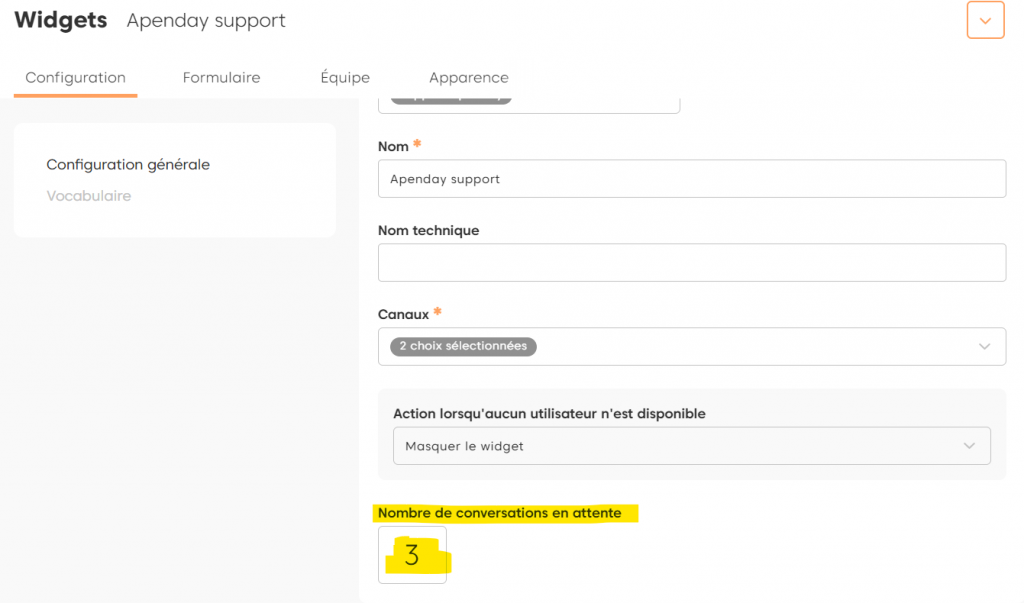Click the Nombre de conversations en attente label
The height and width of the screenshot is (603, 1024).
click(499, 513)
